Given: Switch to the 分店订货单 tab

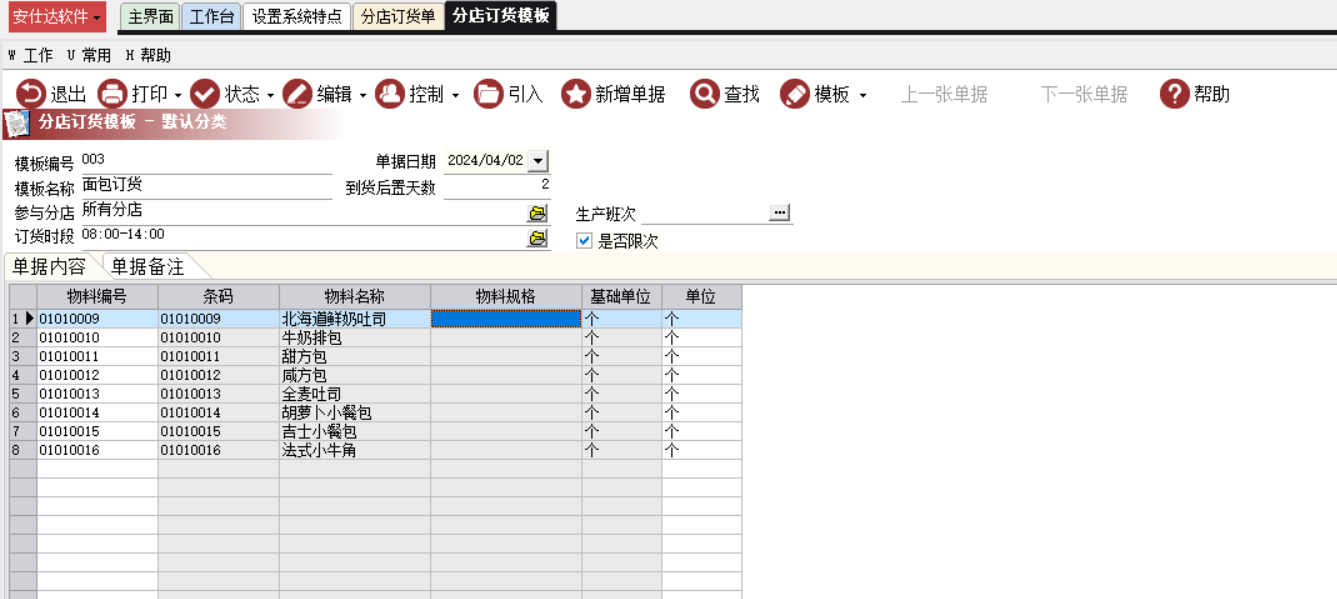Looking at the screenshot, I should tap(398, 17).
